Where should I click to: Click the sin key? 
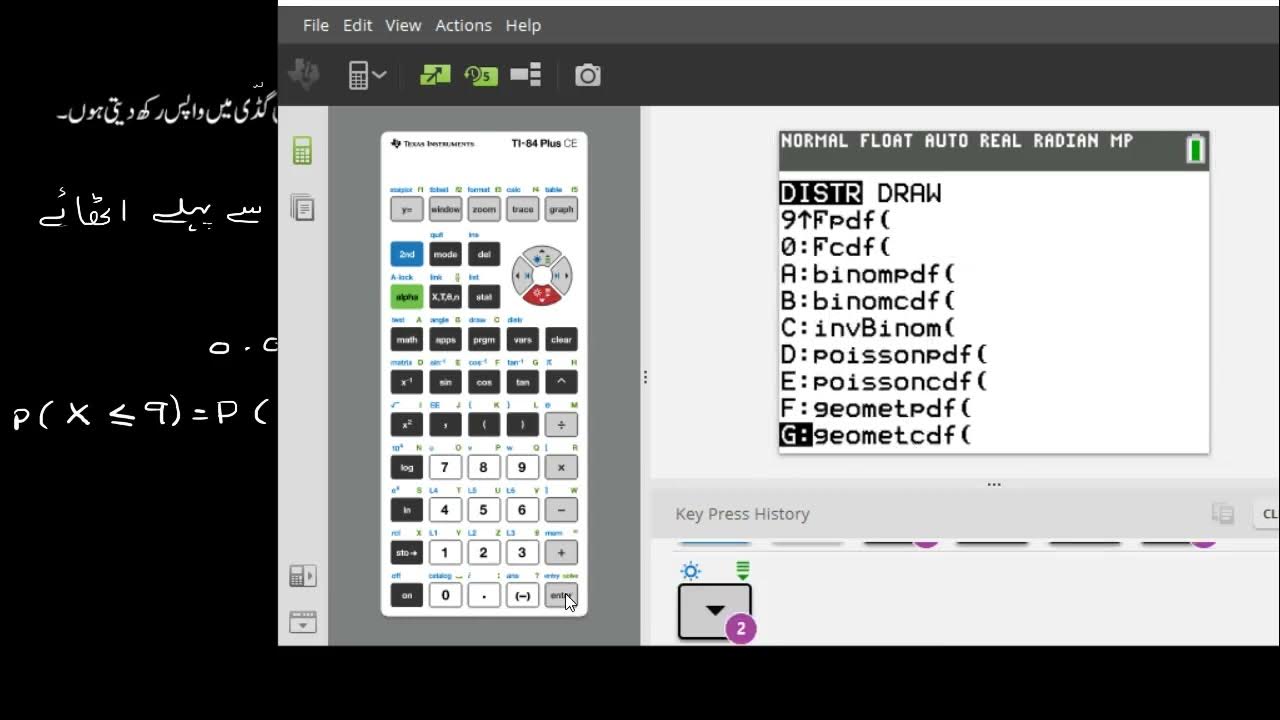coord(445,382)
